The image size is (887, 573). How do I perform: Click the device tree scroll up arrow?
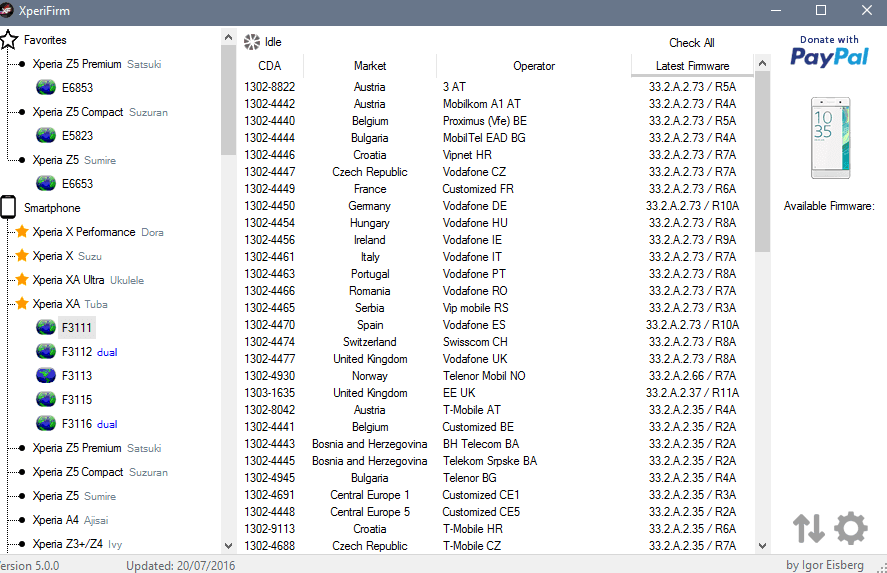[228, 37]
